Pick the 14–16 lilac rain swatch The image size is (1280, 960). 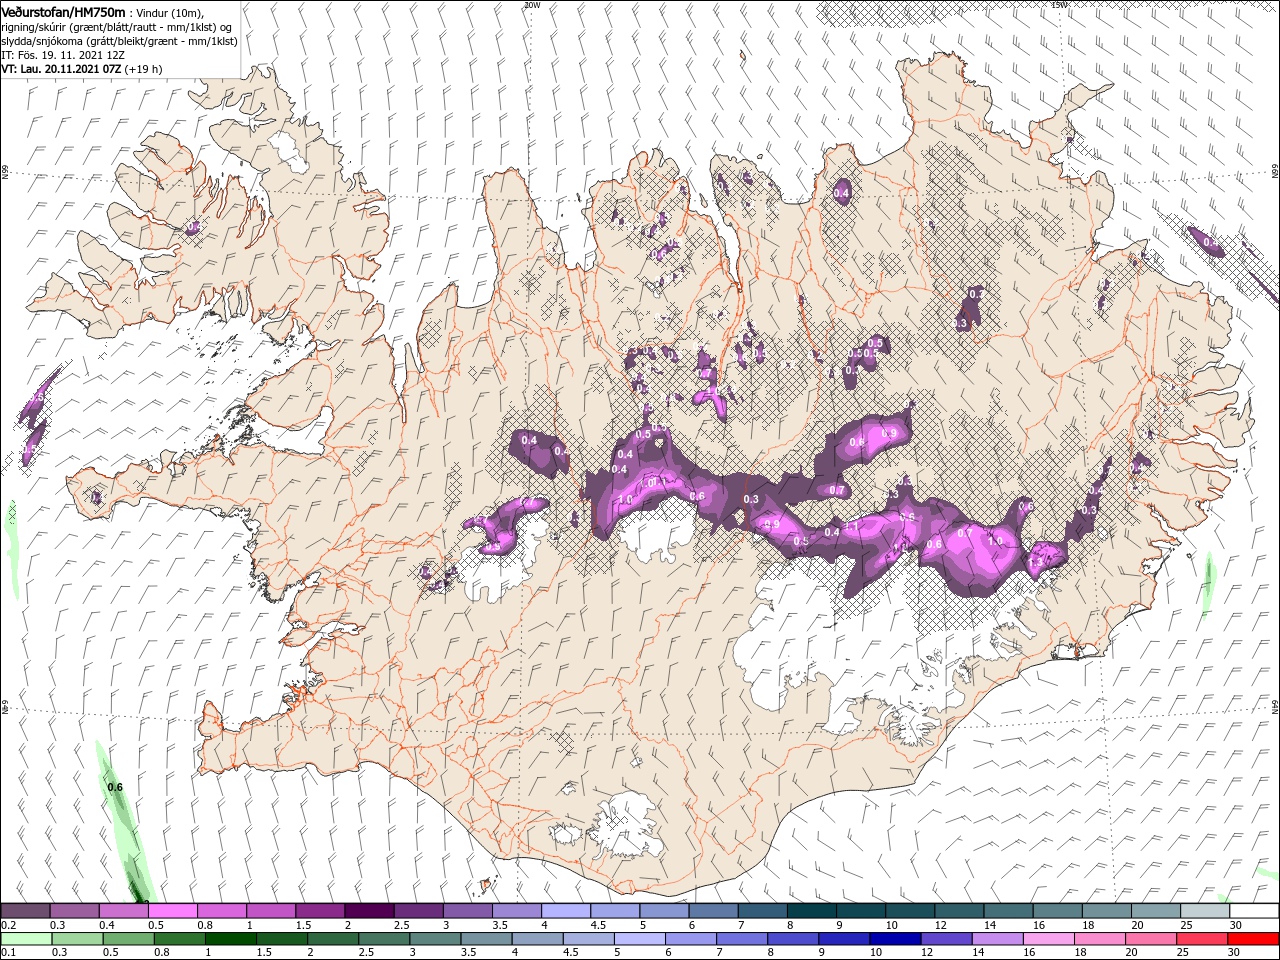click(x=998, y=939)
